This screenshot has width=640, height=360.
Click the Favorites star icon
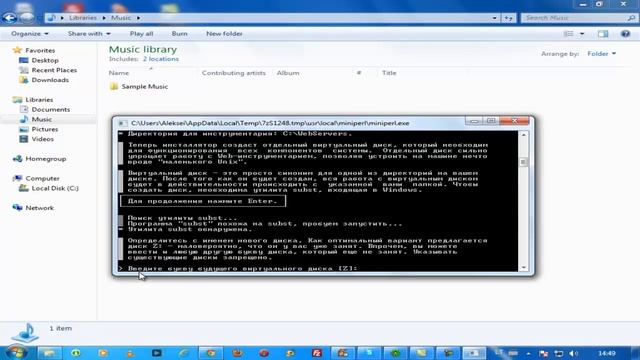17,50
